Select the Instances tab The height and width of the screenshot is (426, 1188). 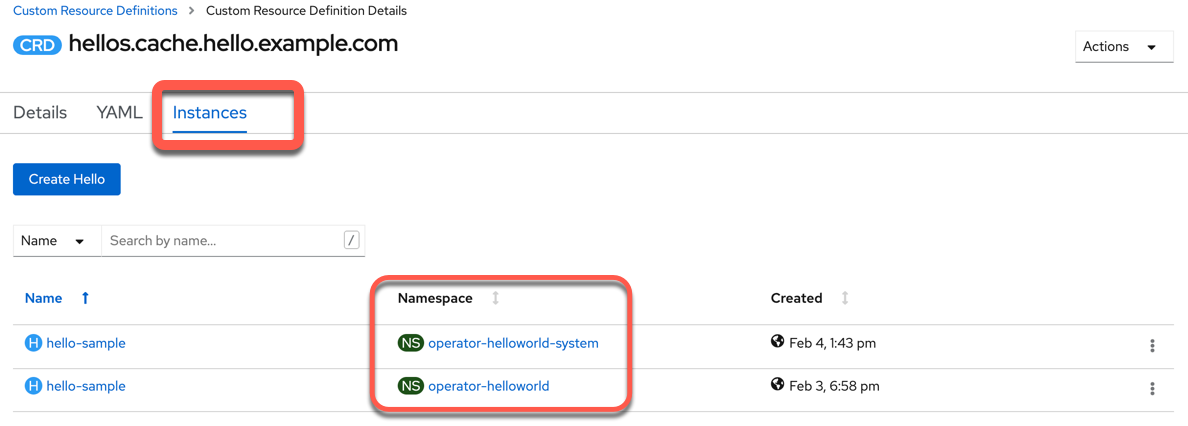coord(210,113)
